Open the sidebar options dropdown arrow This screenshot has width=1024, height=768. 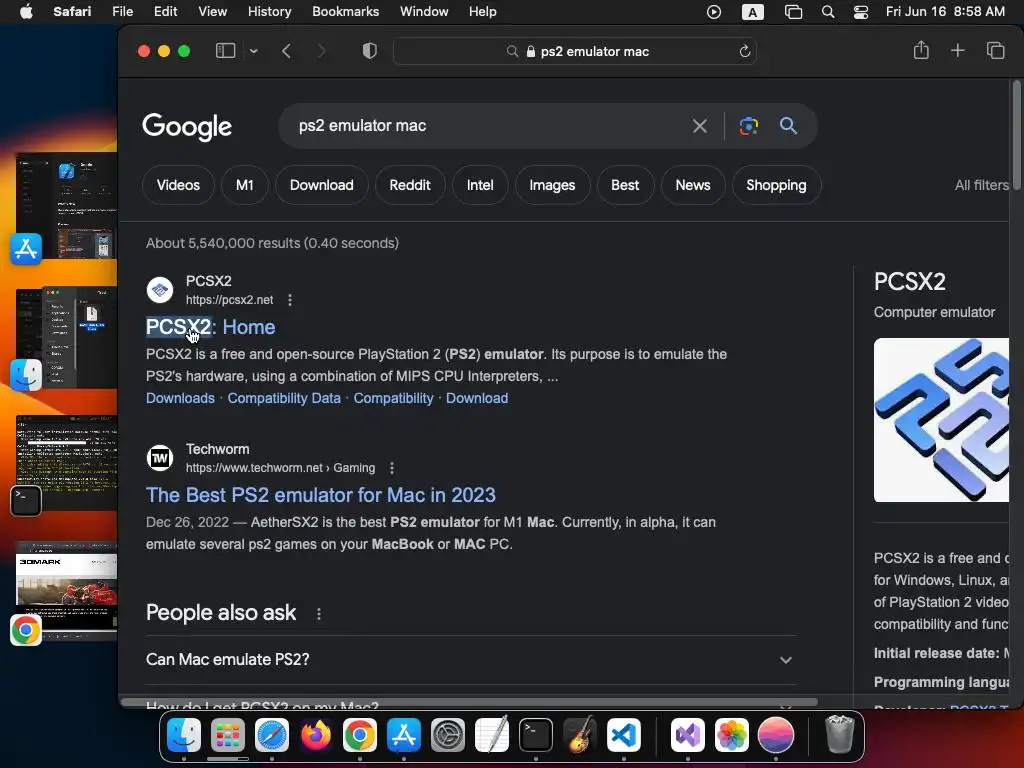tap(253, 51)
